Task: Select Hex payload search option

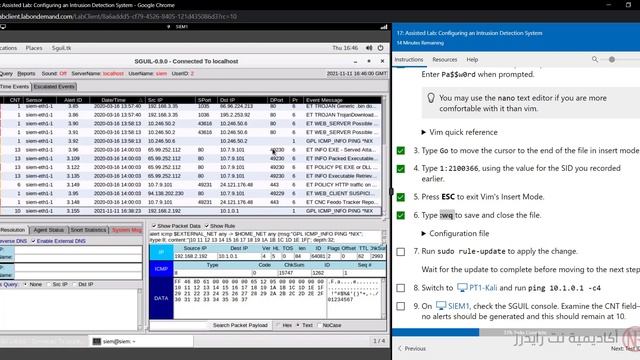Action: pos(278,325)
